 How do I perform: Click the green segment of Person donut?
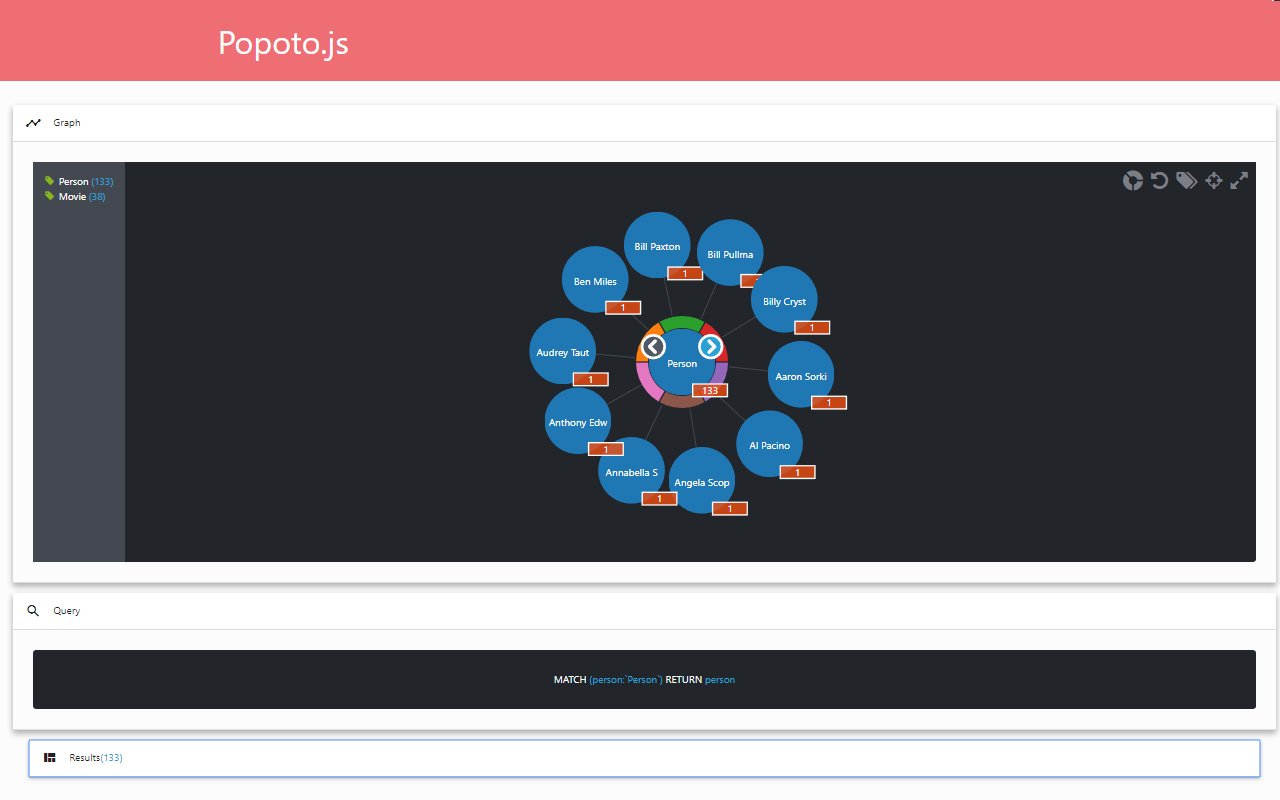click(682, 321)
